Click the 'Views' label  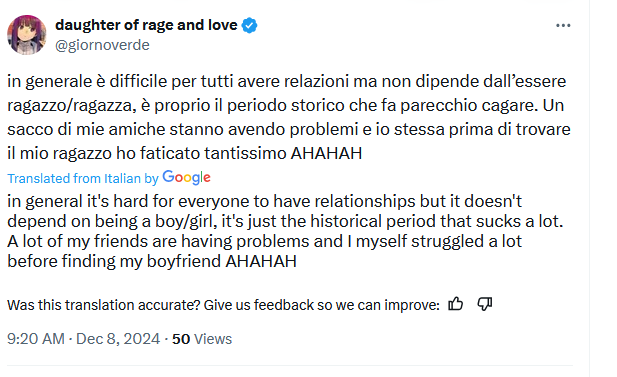tap(213, 339)
